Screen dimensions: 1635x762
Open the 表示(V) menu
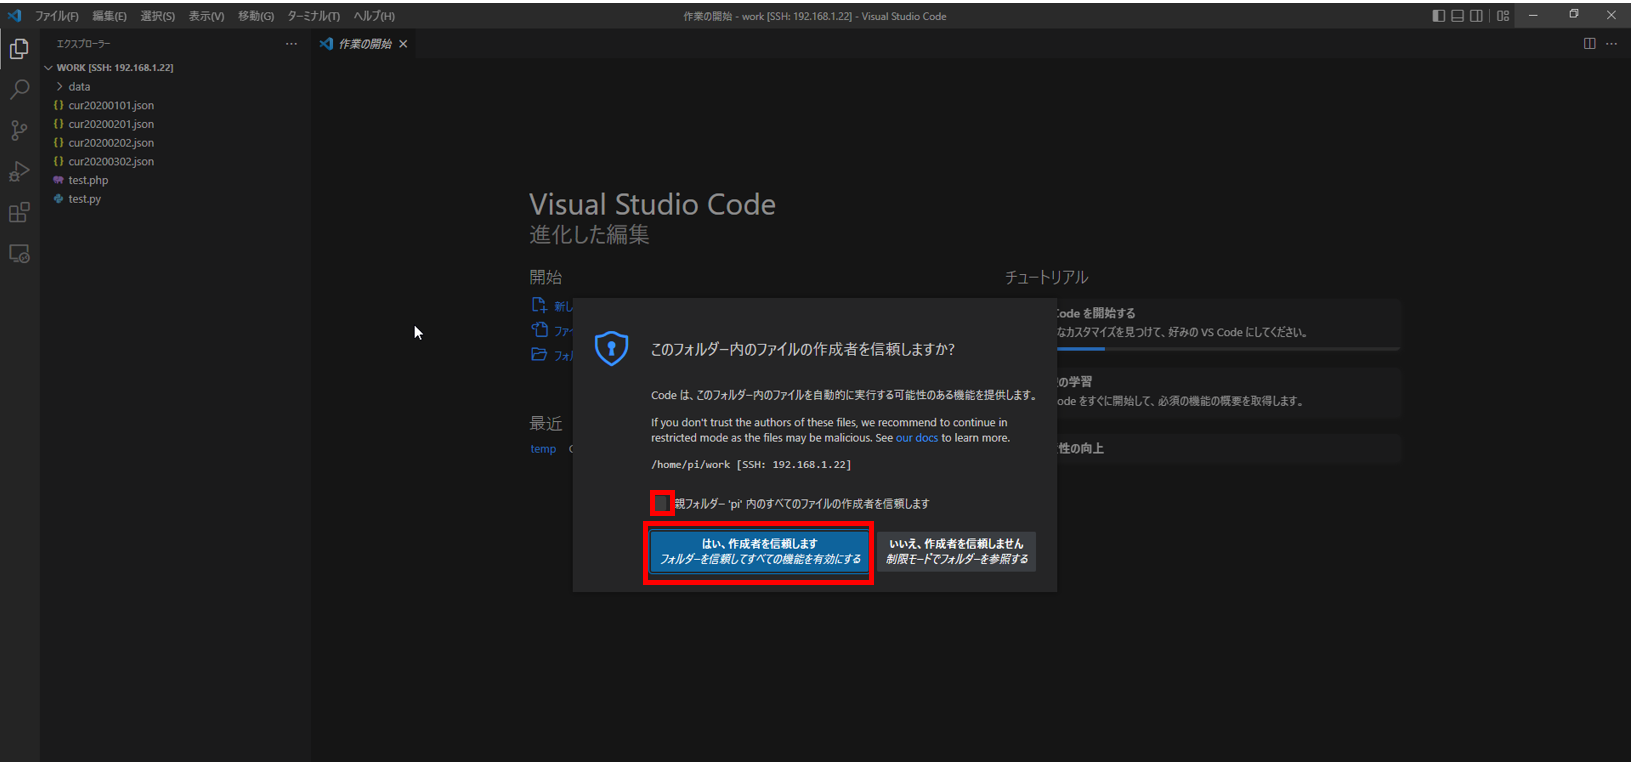click(207, 16)
